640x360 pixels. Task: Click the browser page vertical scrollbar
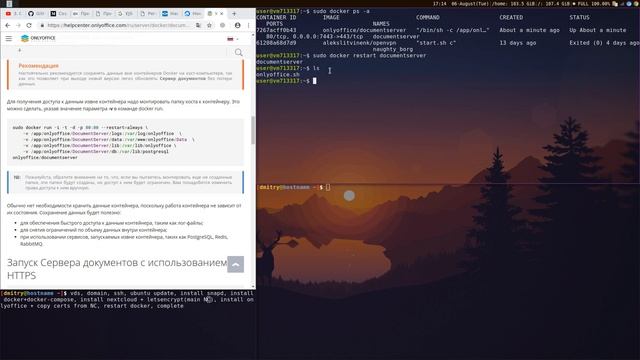253,131
